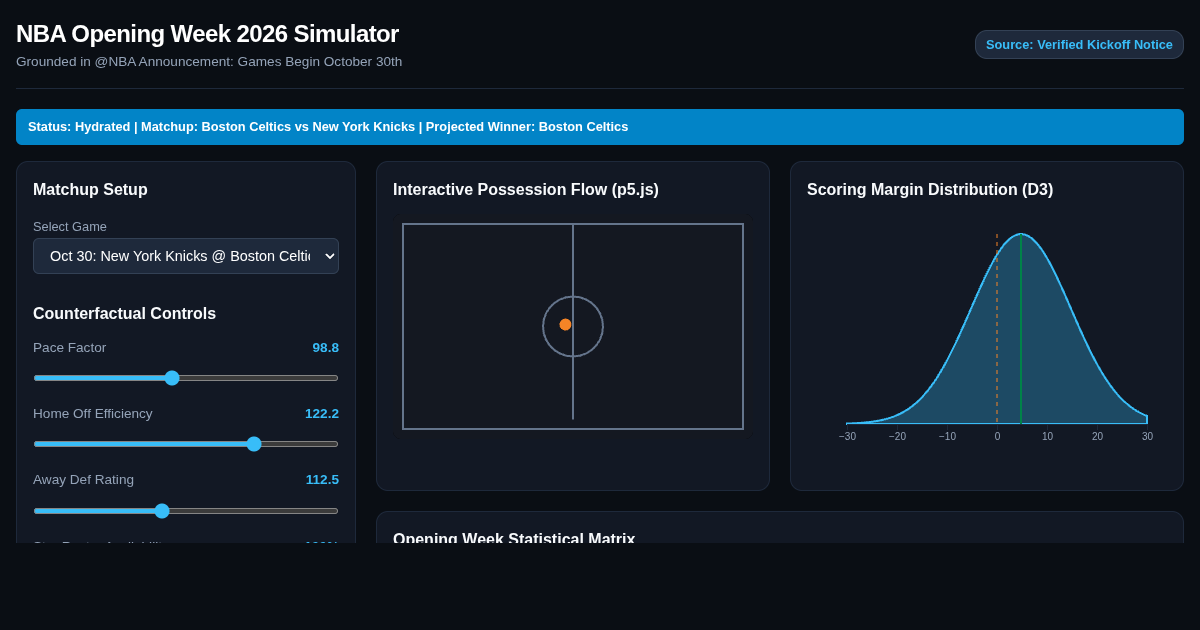Click the green projected margin line

tap(1021, 330)
